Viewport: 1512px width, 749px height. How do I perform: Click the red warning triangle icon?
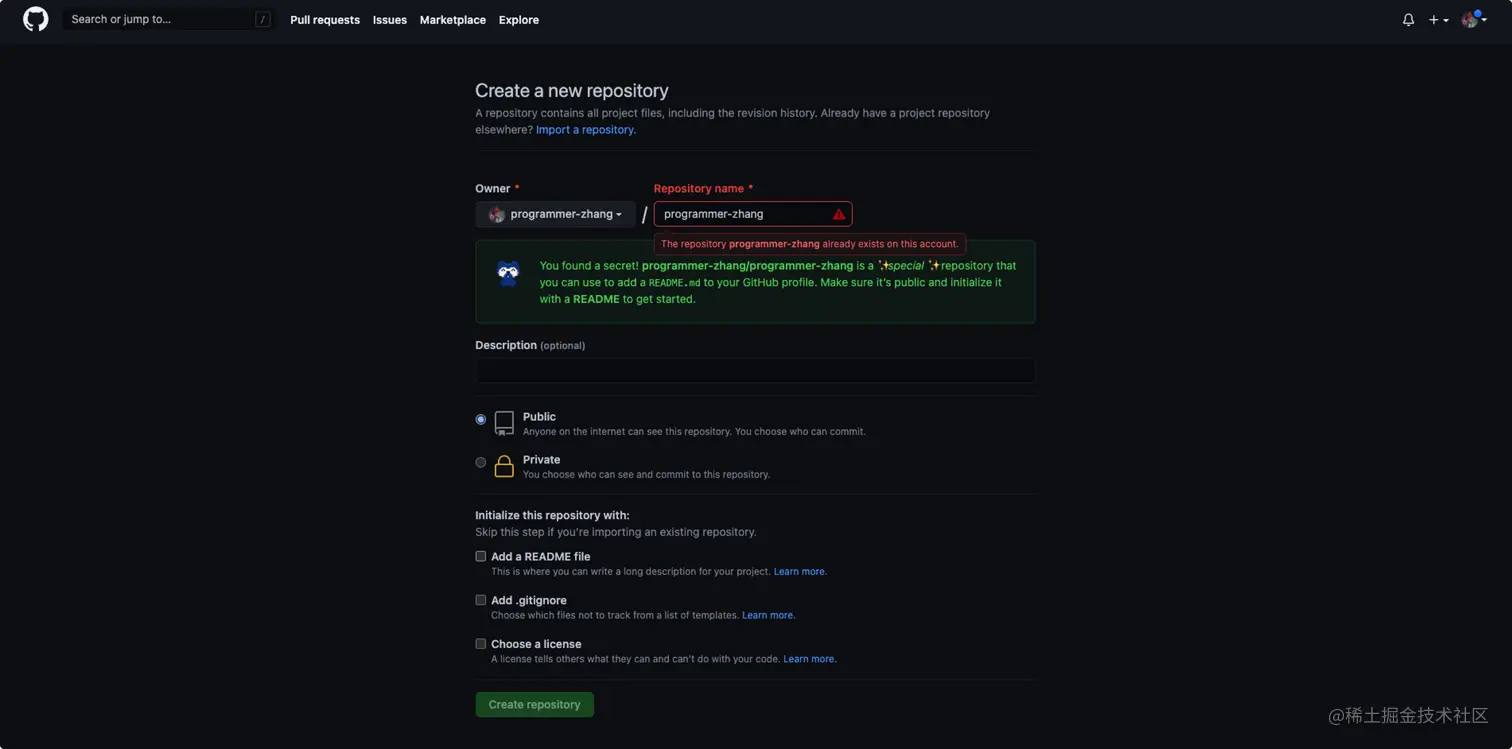838,214
